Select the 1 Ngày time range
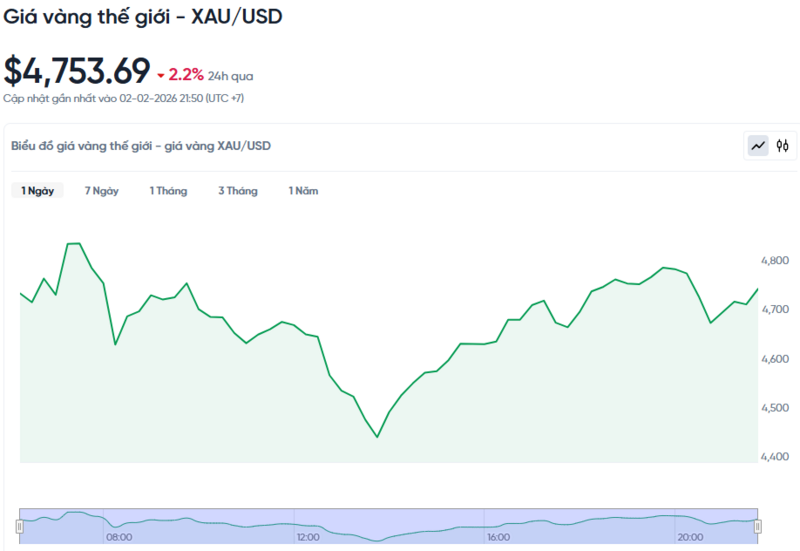 pyautogui.click(x=38, y=191)
